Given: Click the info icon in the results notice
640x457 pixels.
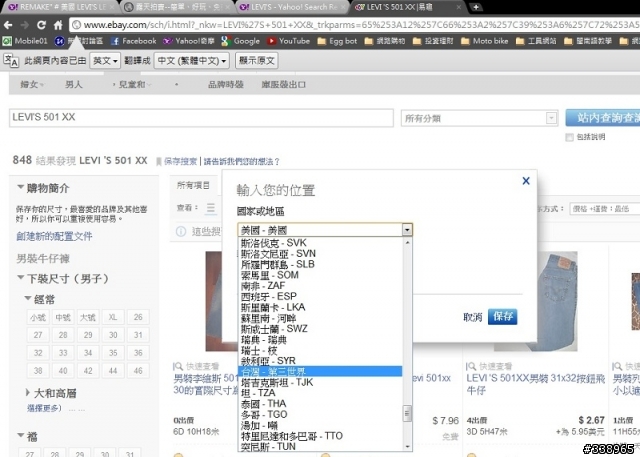Looking at the screenshot, I should [181, 231].
